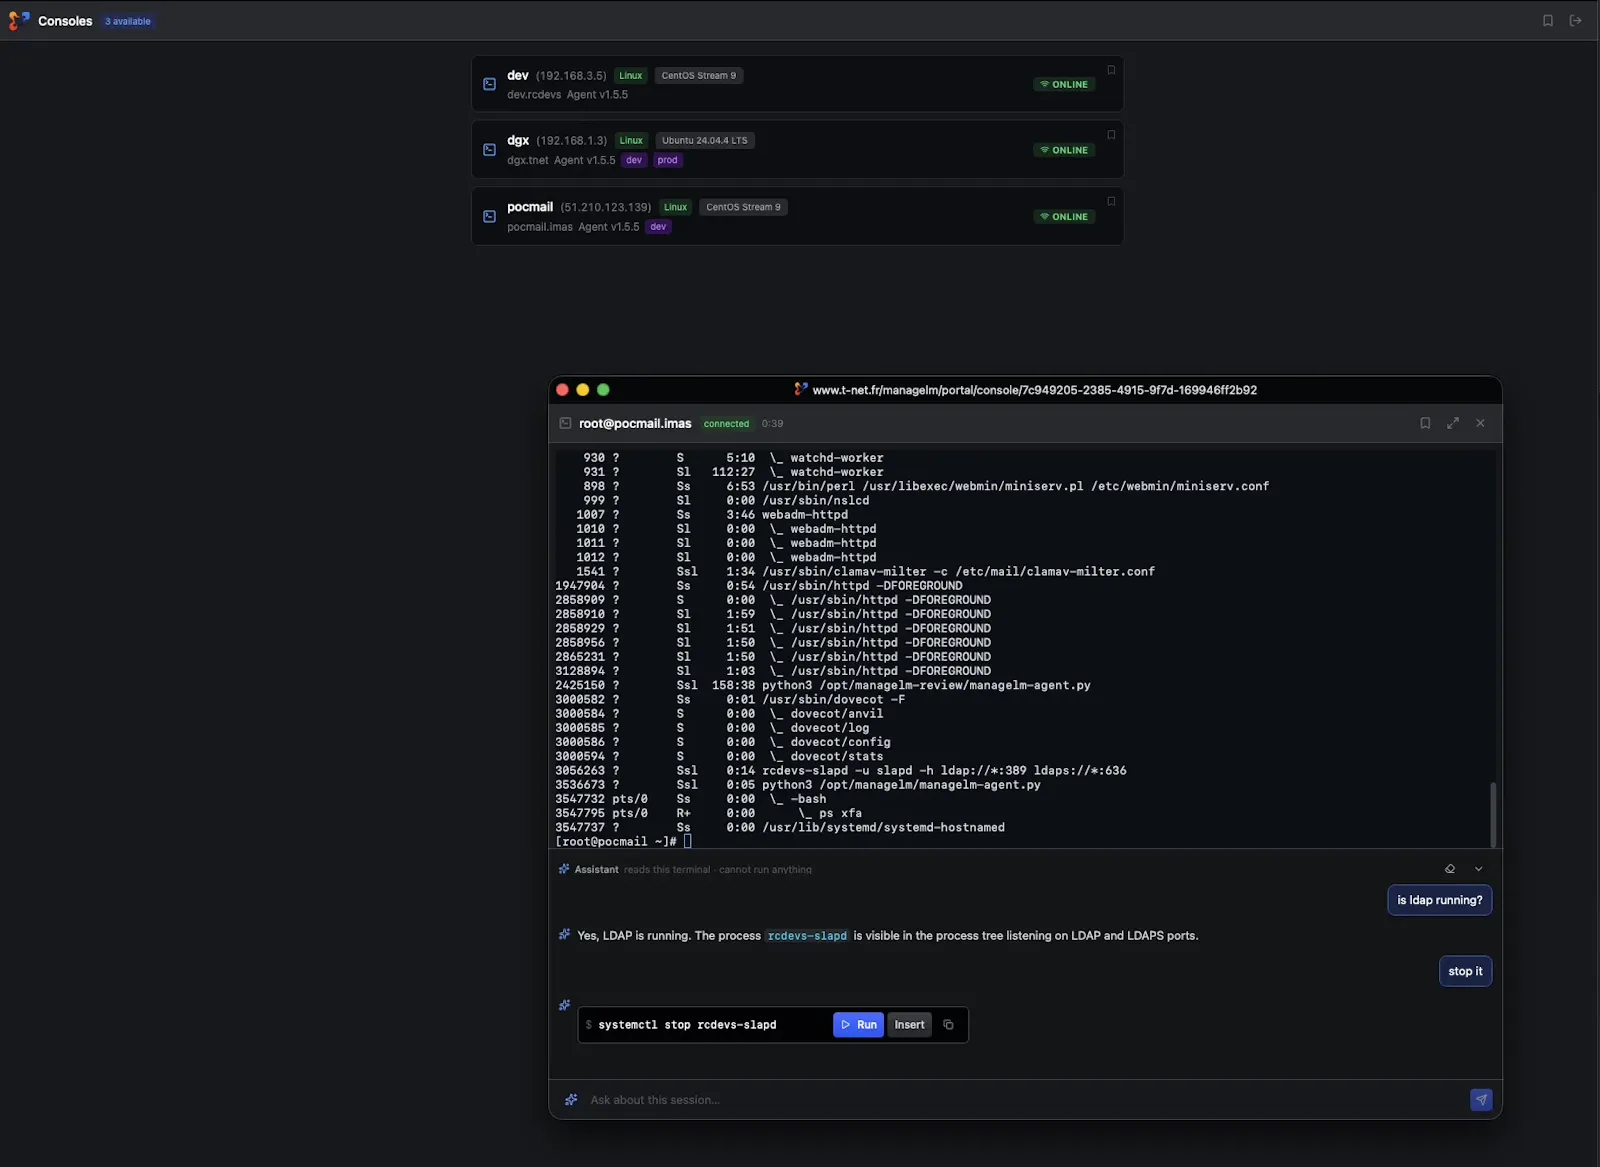This screenshot has width=1600, height=1167.
Task: Click the red close button of the console window
Action: point(562,390)
